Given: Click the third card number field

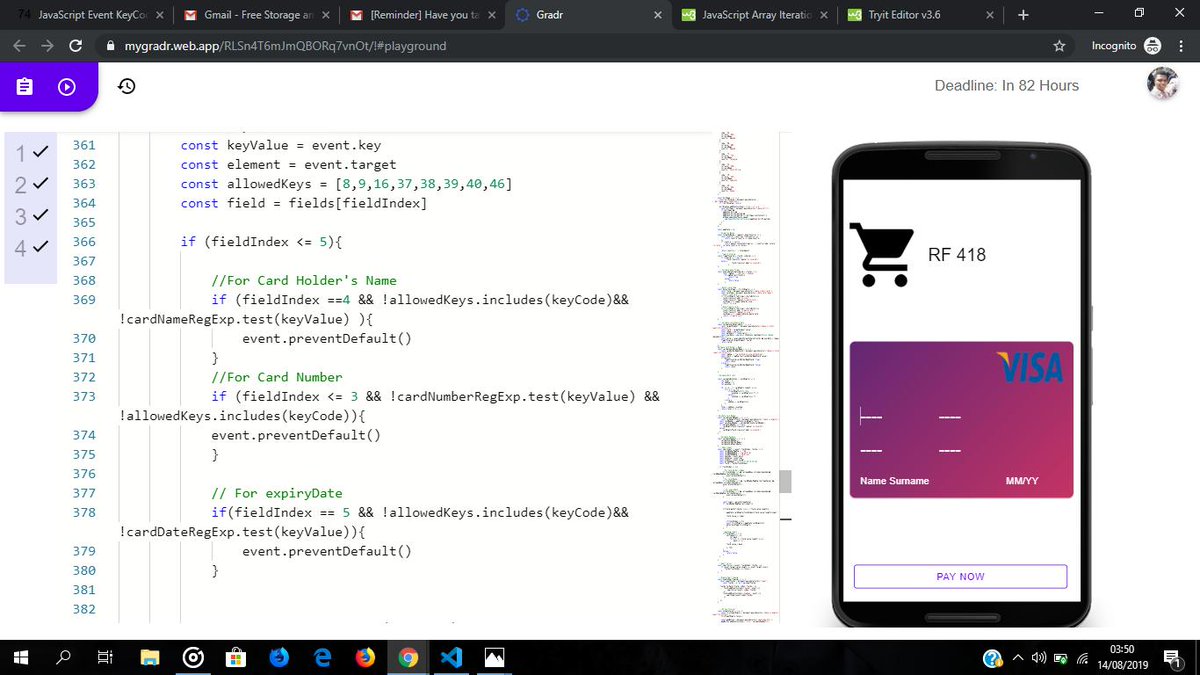Looking at the screenshot, I should click(871, 451).
